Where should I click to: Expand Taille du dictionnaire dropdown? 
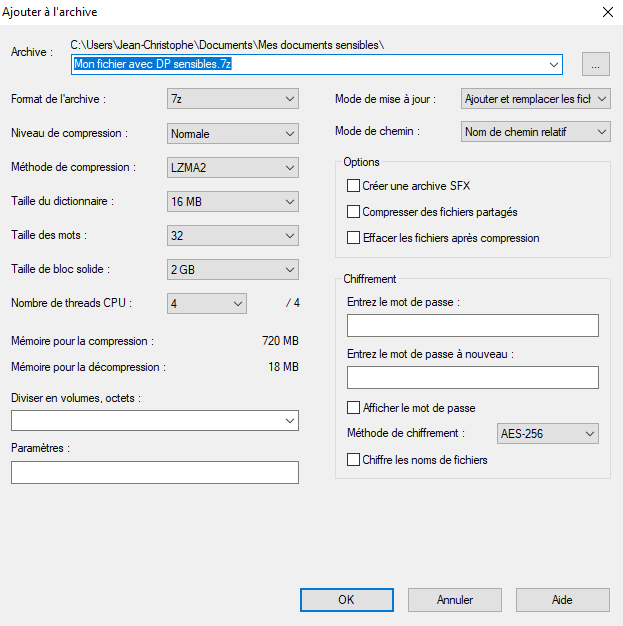pos(233,202)
